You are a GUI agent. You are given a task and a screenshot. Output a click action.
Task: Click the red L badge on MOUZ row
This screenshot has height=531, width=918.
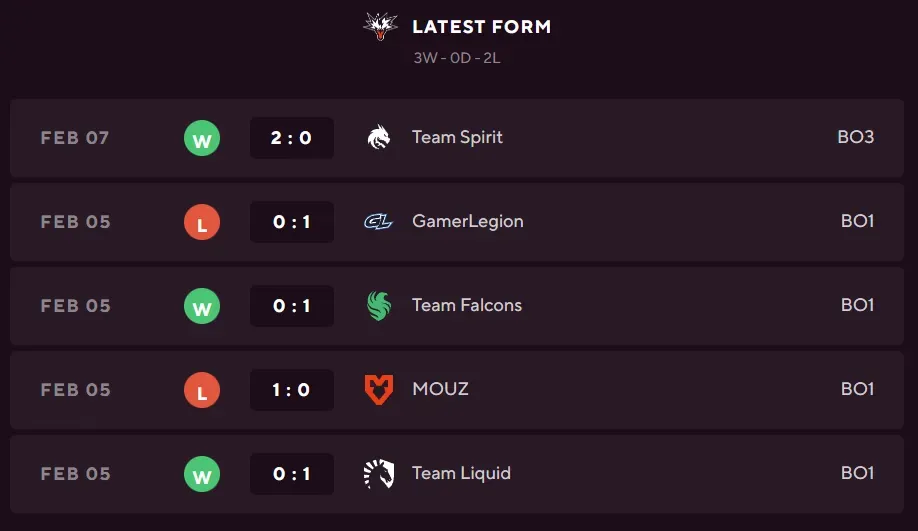coord(202,391)
